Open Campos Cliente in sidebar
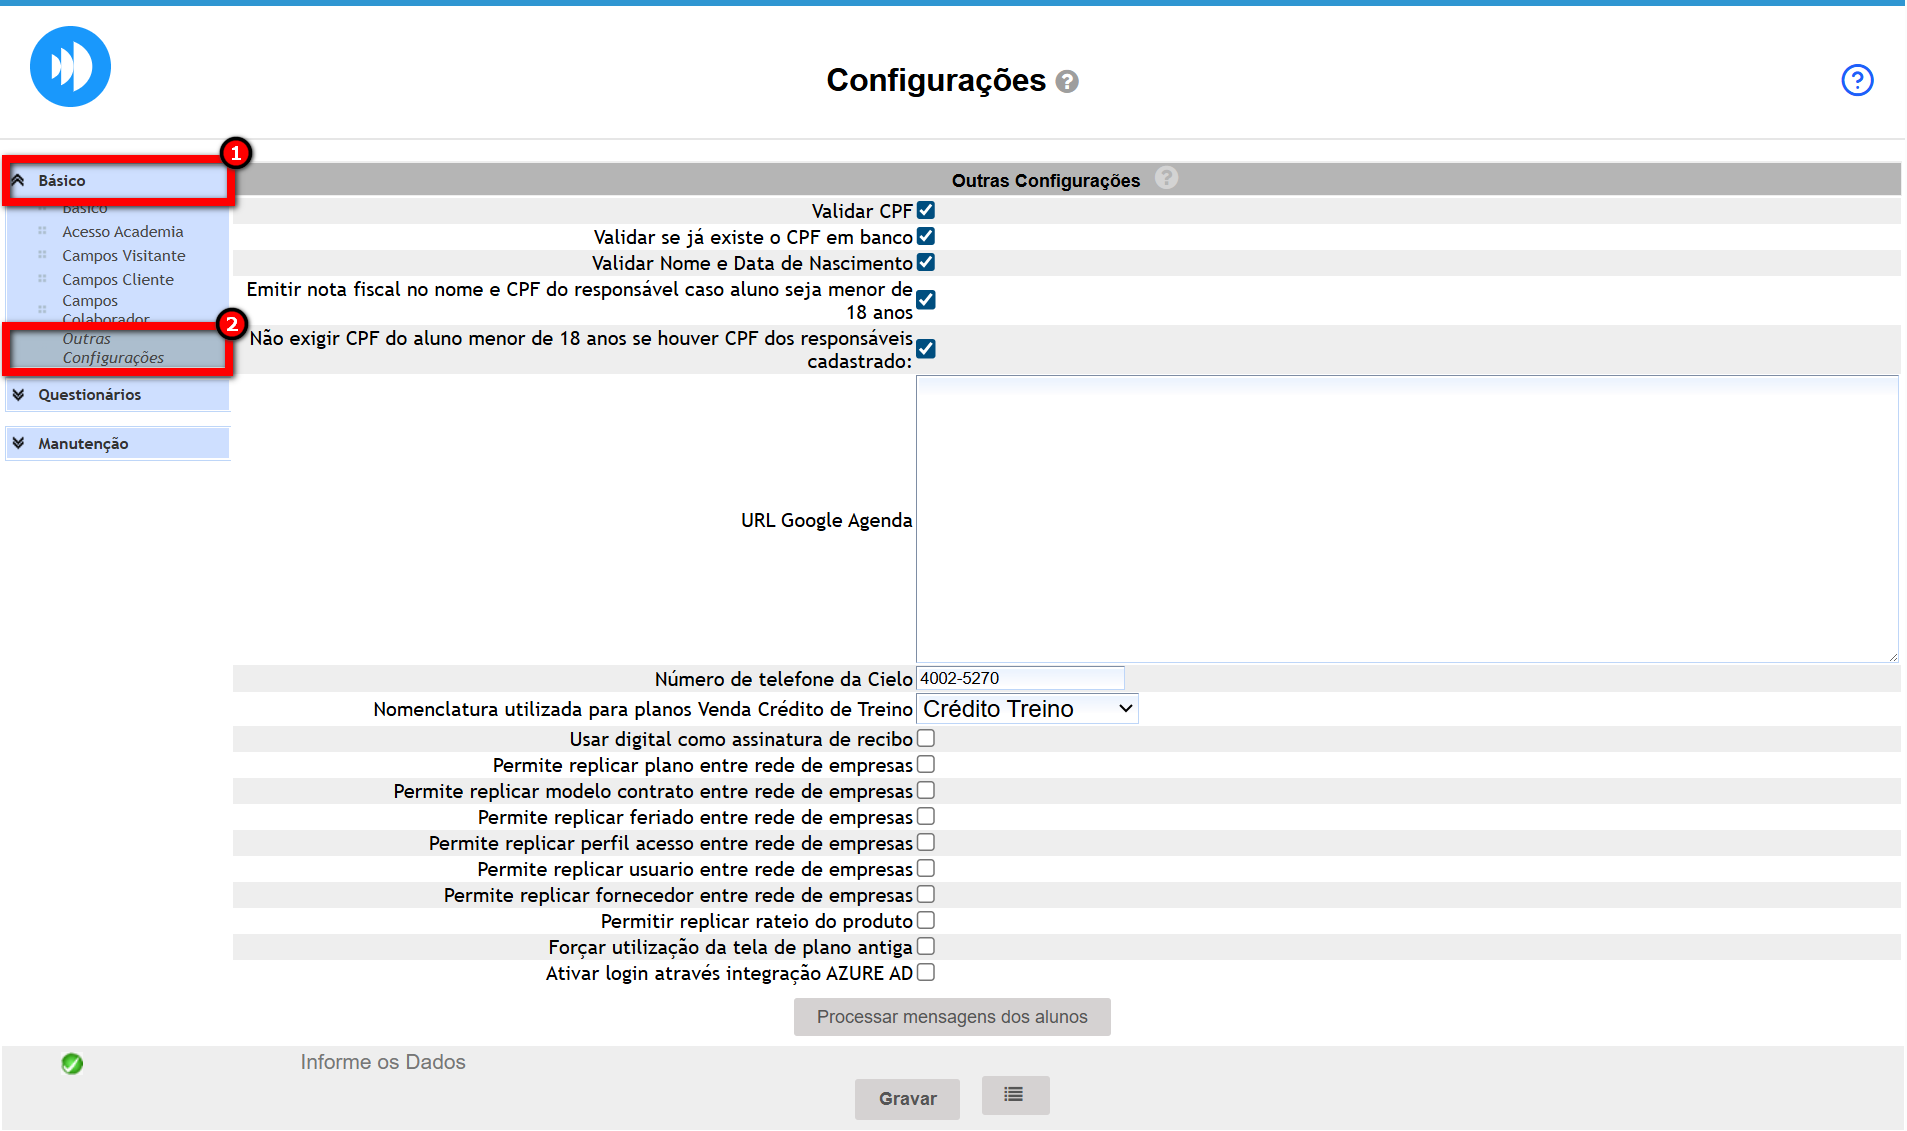This screenshot has width=1907, height=1131. (117, 280)
